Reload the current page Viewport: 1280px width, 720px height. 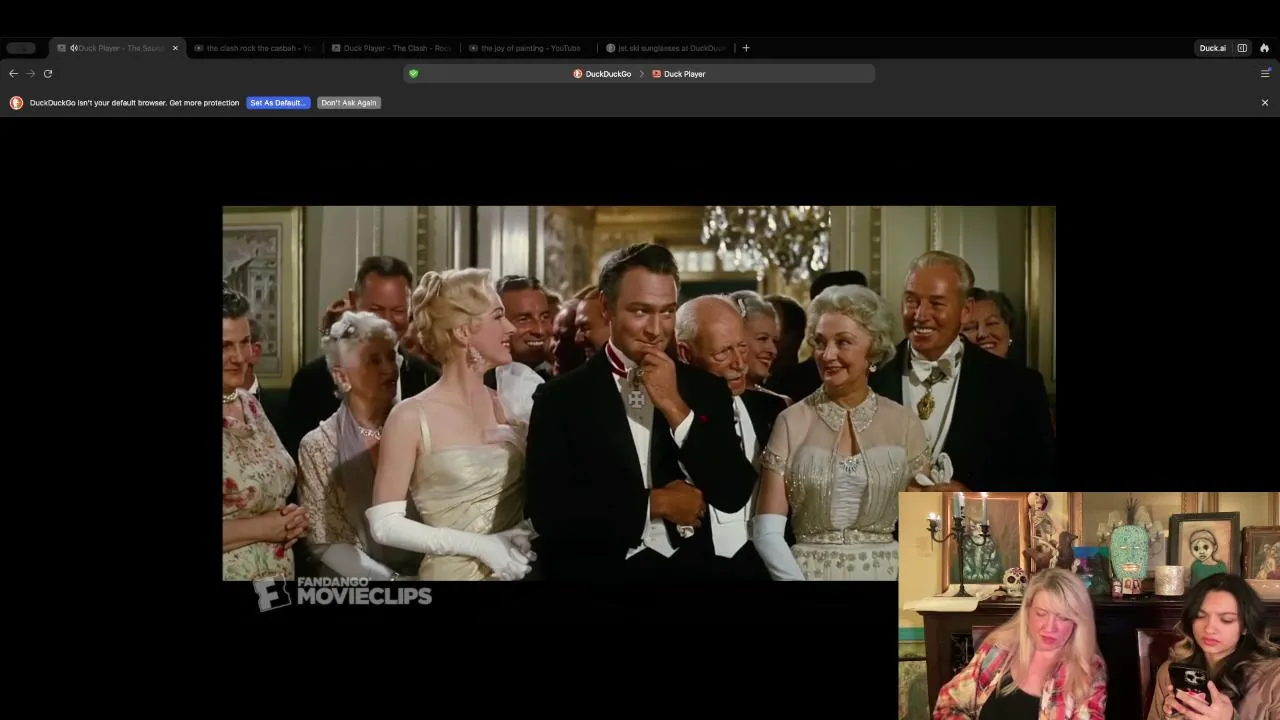47,73
